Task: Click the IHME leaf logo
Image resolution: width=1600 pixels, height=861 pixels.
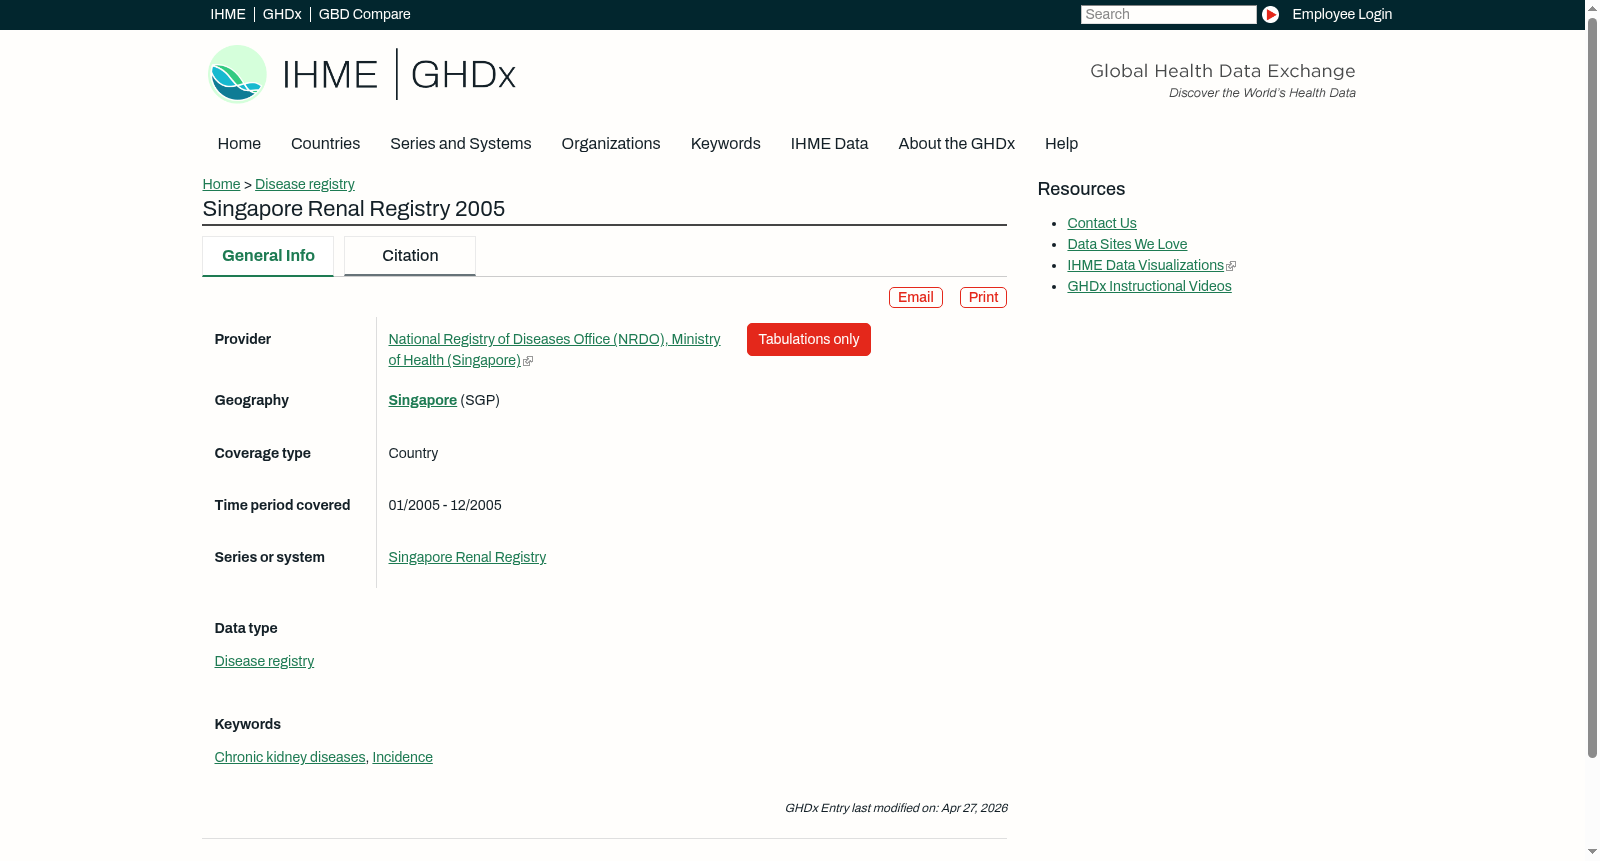Action: pyautogui.click(x=237, y=74)
